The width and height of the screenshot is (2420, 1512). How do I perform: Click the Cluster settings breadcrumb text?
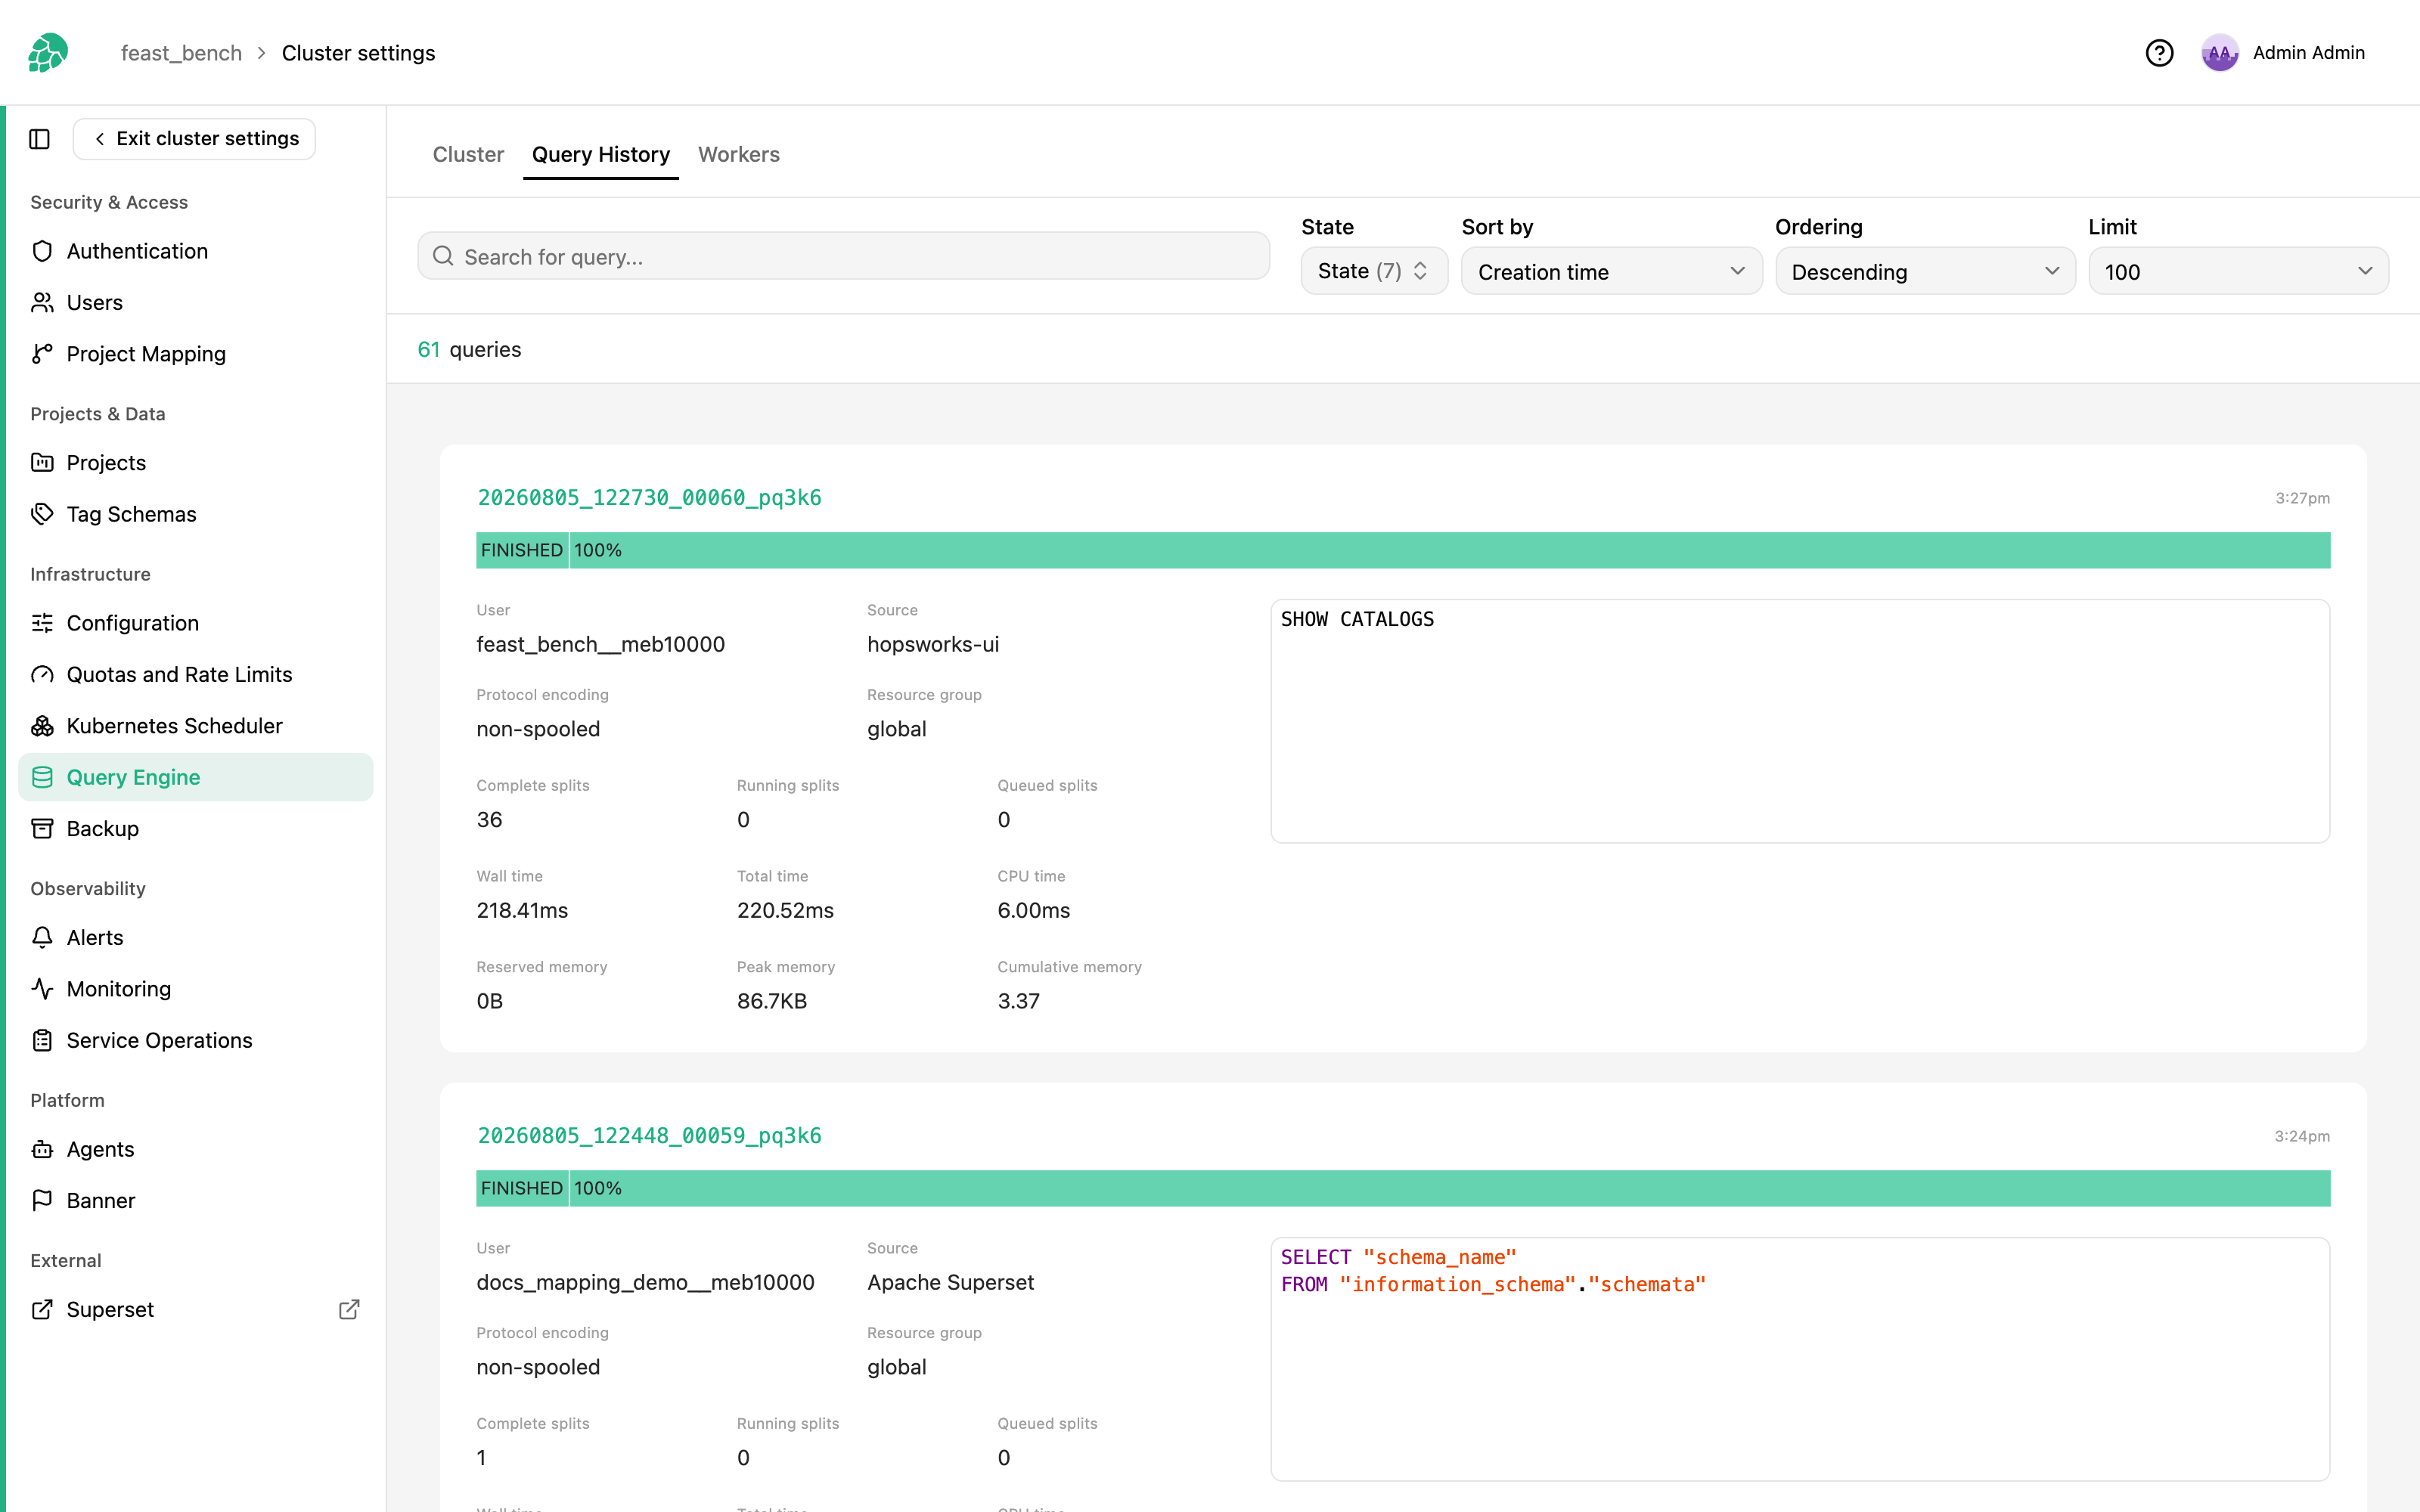coord(358,53)
